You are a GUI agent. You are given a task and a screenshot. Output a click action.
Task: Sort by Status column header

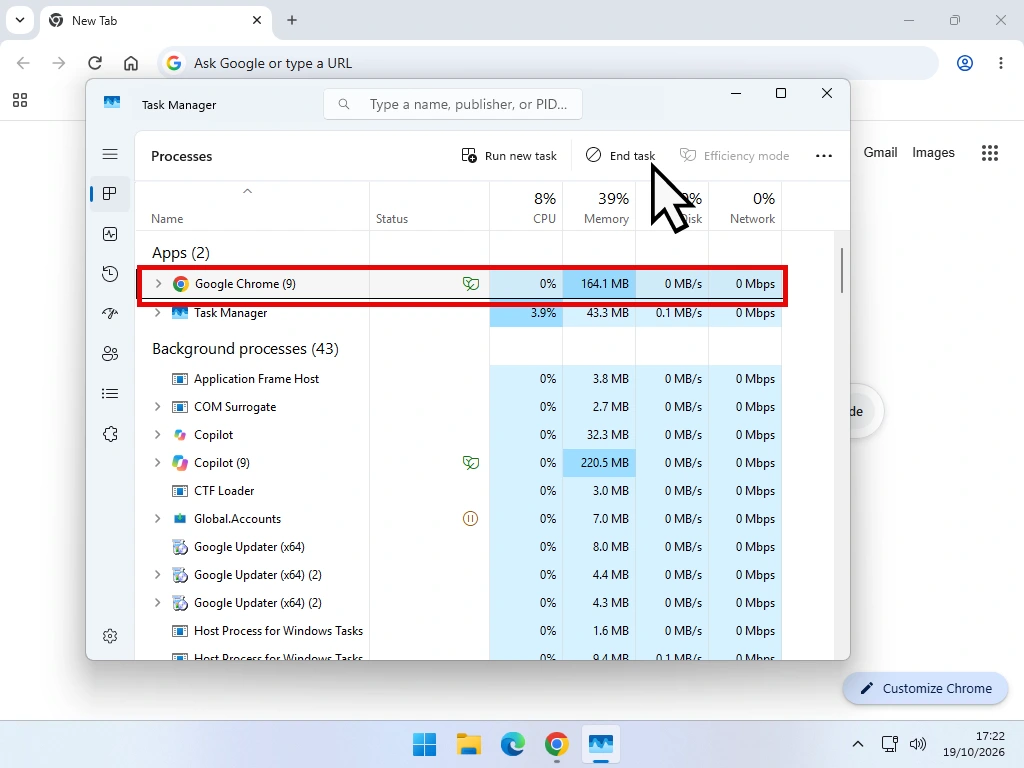click(x=429, y=206)
